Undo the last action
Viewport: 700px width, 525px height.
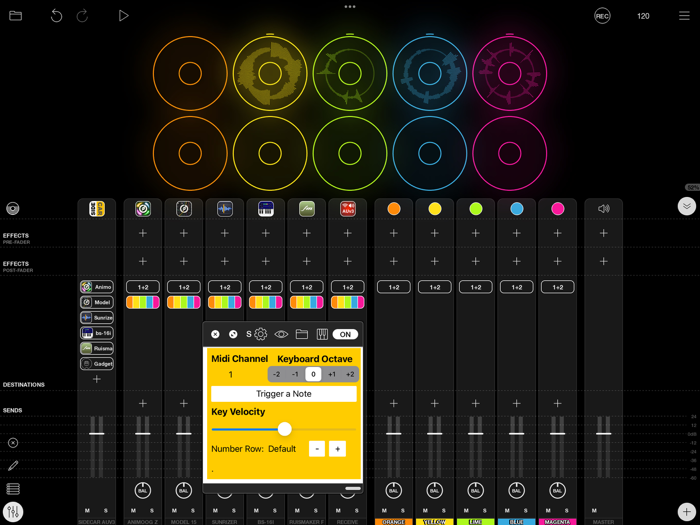pyautogui.click(x=56, y=16)
